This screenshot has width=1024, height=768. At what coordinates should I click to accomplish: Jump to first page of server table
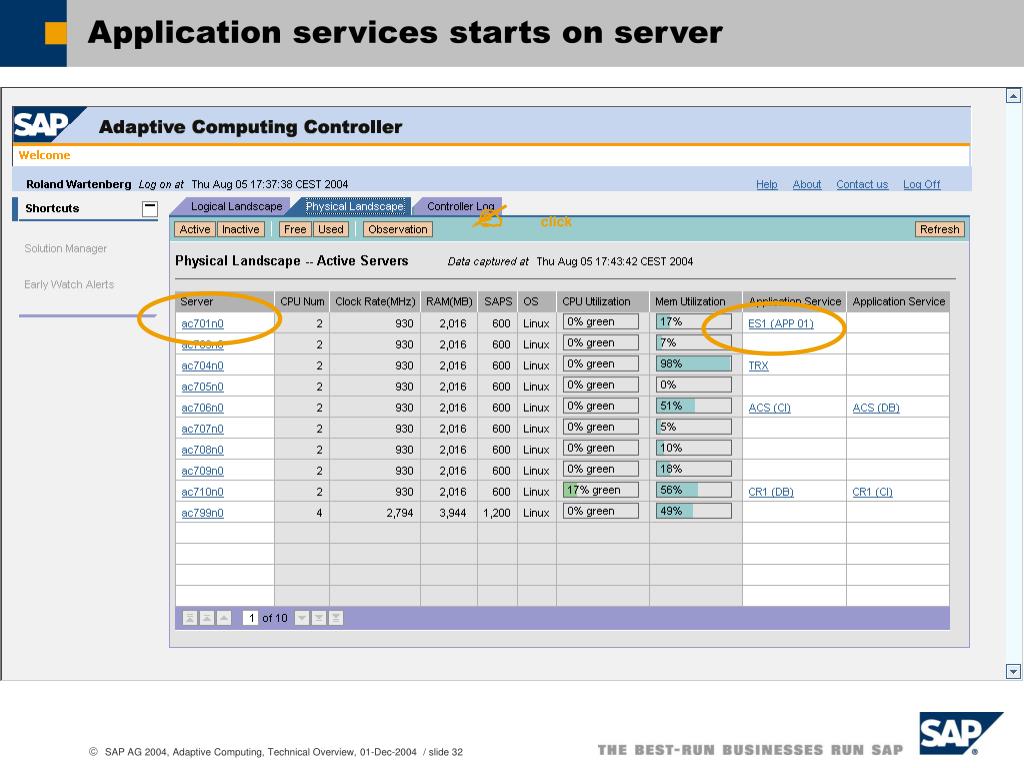pos(189,618)
